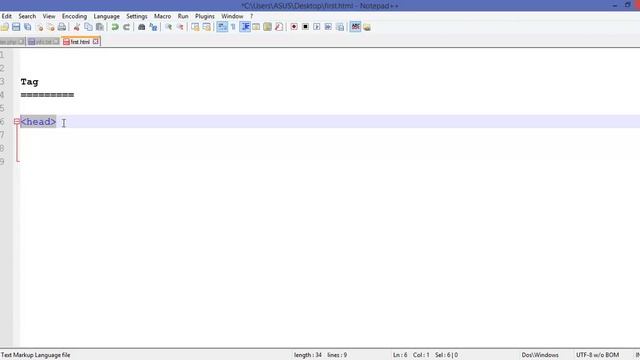
Task: Start macro recording with red dot icon
Action: [294, 27]
